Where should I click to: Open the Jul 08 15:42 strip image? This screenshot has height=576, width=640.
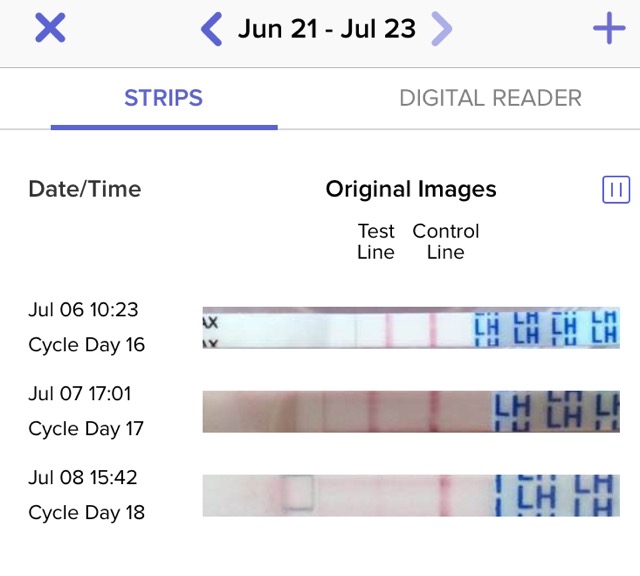click(x=411, y=496)
